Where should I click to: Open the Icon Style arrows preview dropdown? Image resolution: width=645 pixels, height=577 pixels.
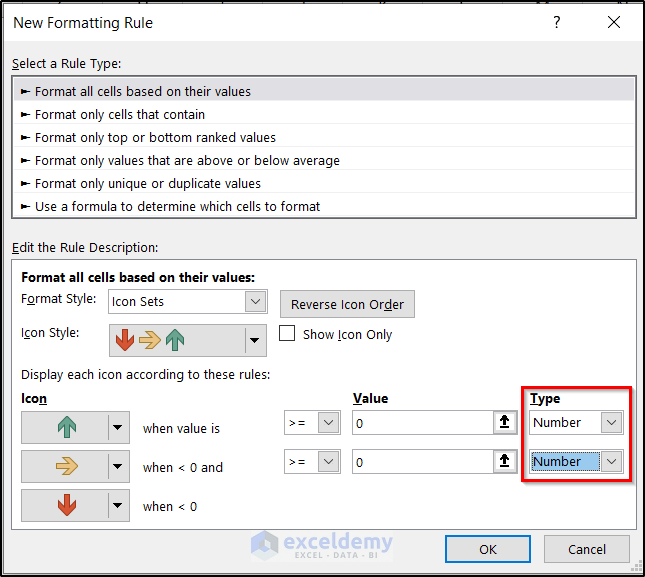(x=255, y=340)
